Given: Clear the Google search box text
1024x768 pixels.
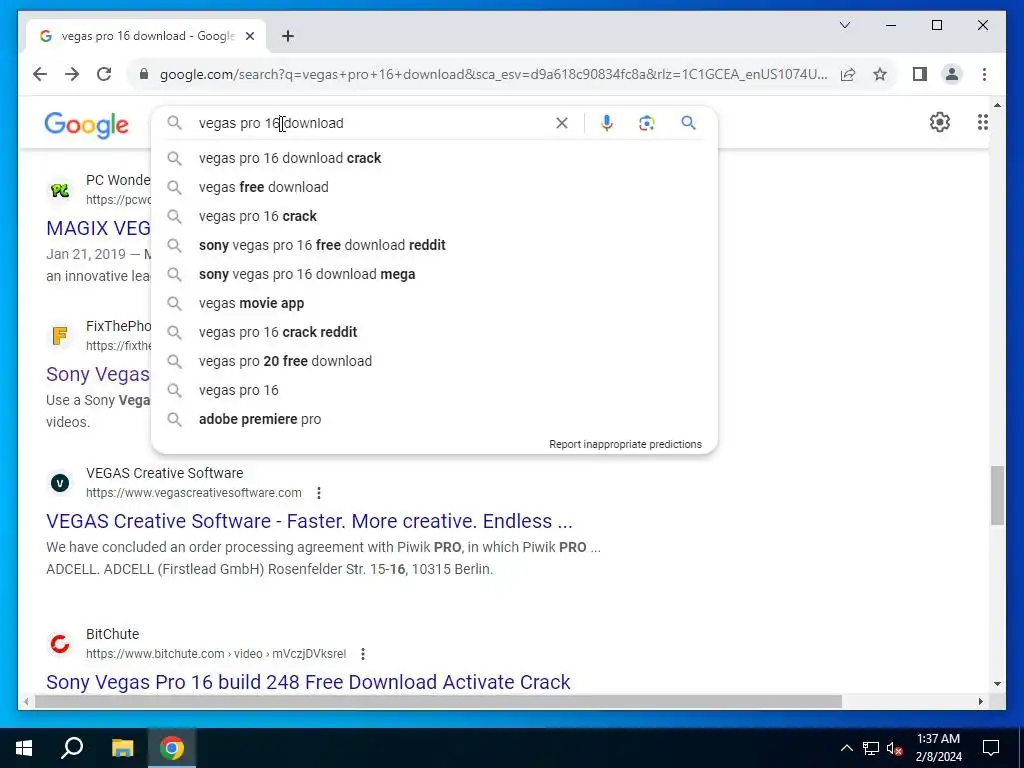Looking at the screenshot, I should pyautogui.click(x=562, y=123).
